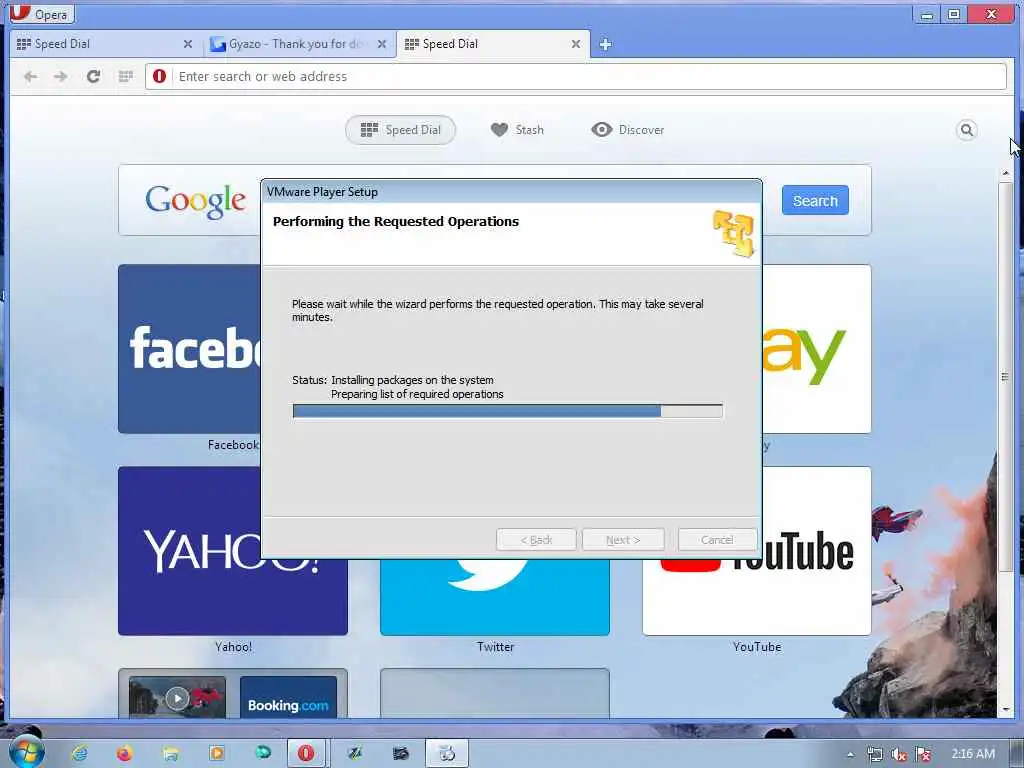Click the Twitter label under tile
Image resolution: width=1024 pixels, height=768 pixels.
click(x=495, y=647)
